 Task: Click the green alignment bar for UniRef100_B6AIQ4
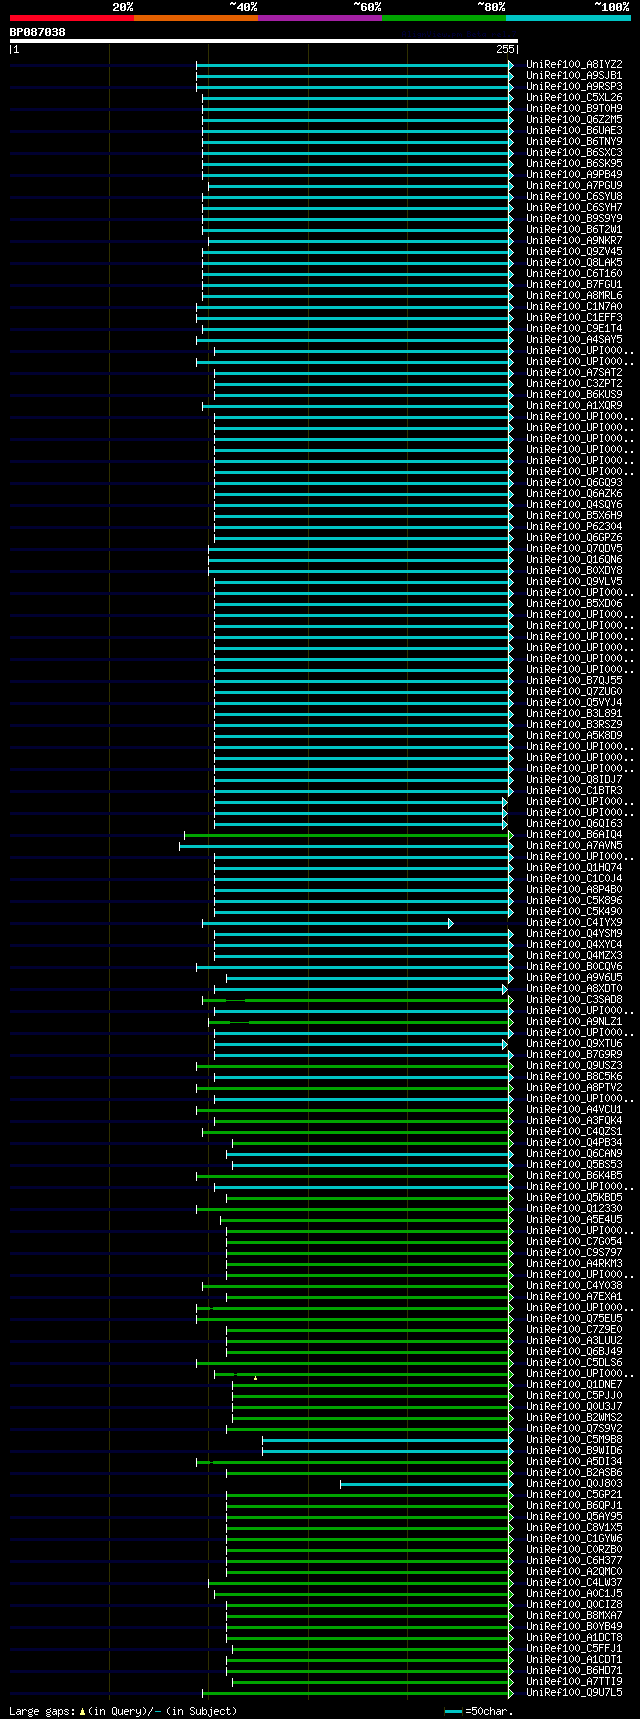coord(348,835)
